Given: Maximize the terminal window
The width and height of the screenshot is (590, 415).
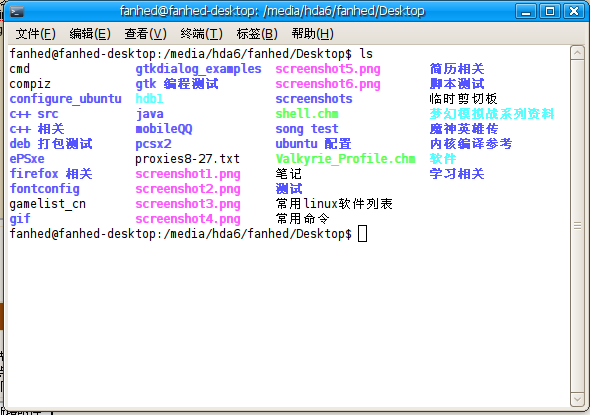Looking at the screenshot, I should coord(550,11).
